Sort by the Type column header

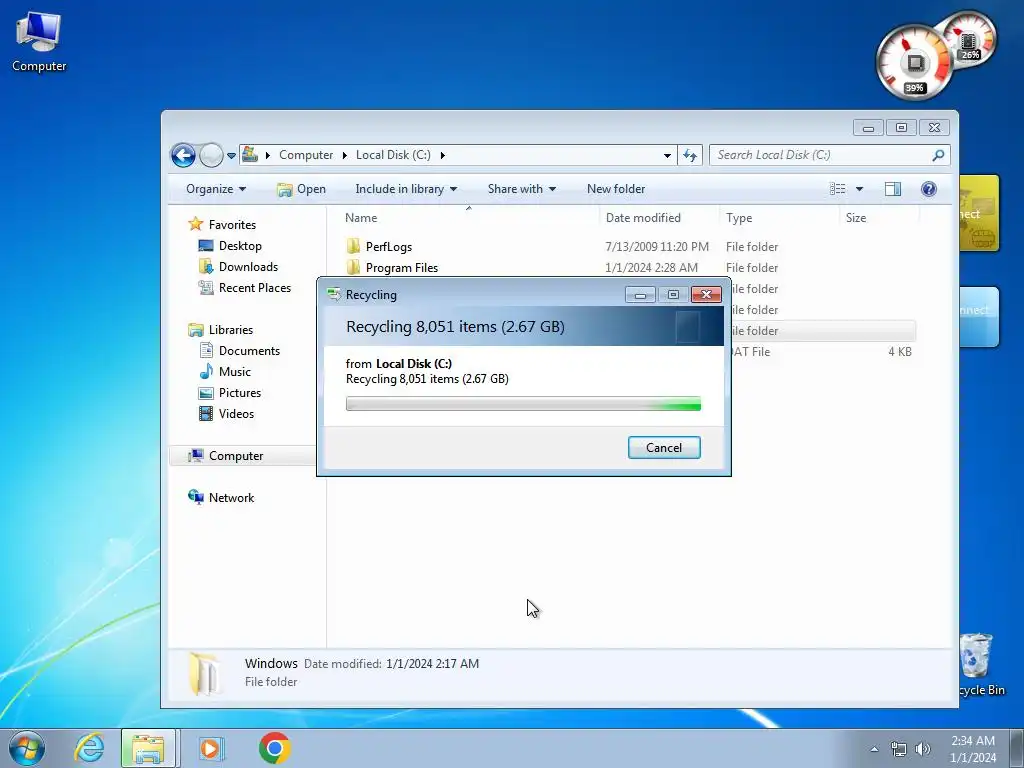(x=778, y=217)
